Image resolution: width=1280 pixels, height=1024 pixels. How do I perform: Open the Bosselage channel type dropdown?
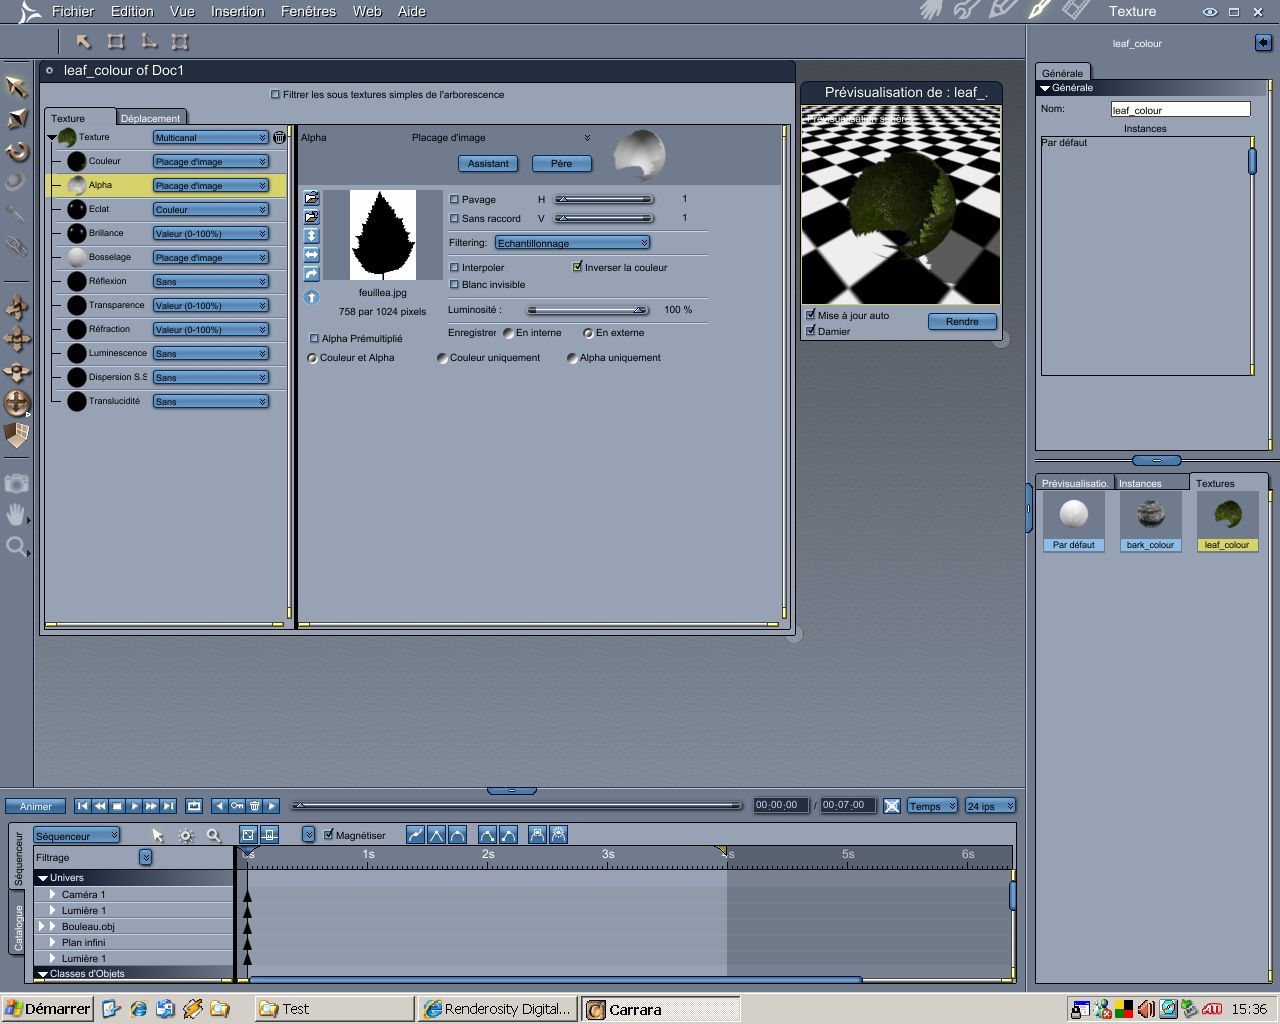click(211, 257)
